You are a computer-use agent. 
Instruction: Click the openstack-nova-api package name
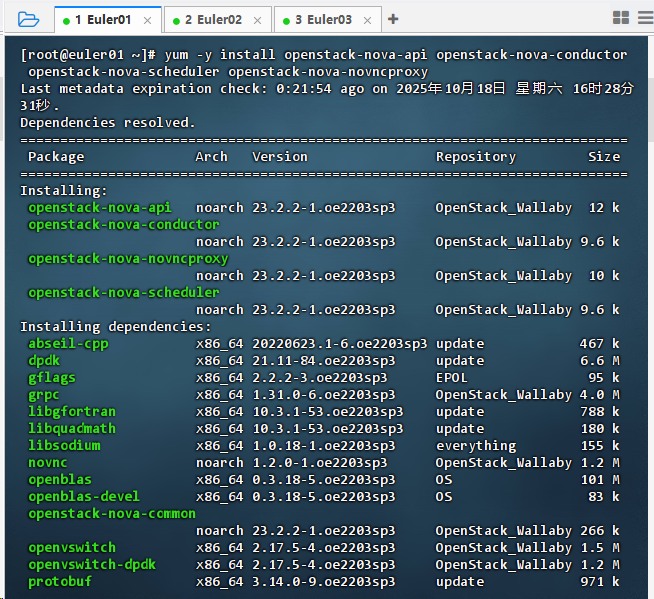[100, 208]
